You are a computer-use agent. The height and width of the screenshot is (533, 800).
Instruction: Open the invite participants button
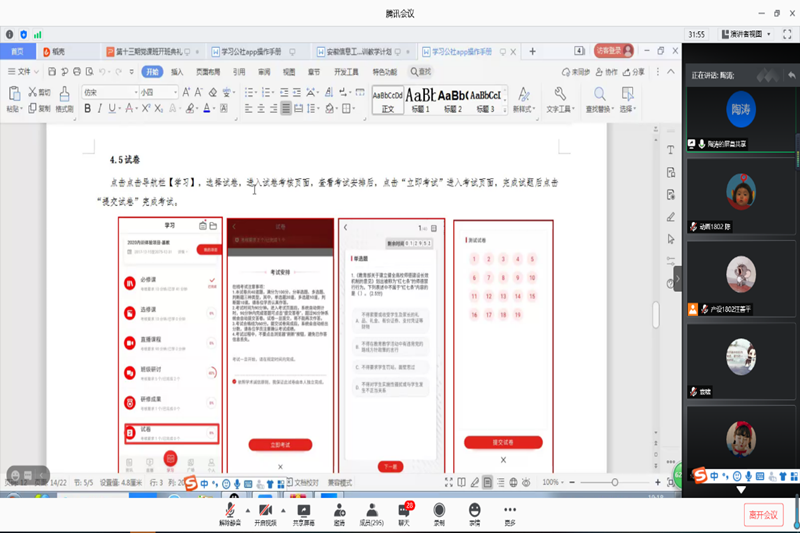coord(339,514)
